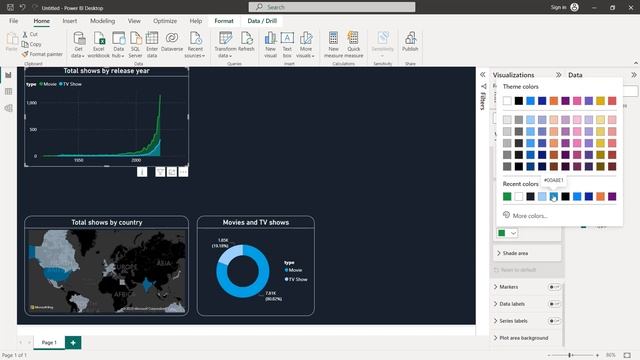The height and width of the screenshot is (360, 640).
Task: Collapse the Data pane
Action: (x=633, y=75)
